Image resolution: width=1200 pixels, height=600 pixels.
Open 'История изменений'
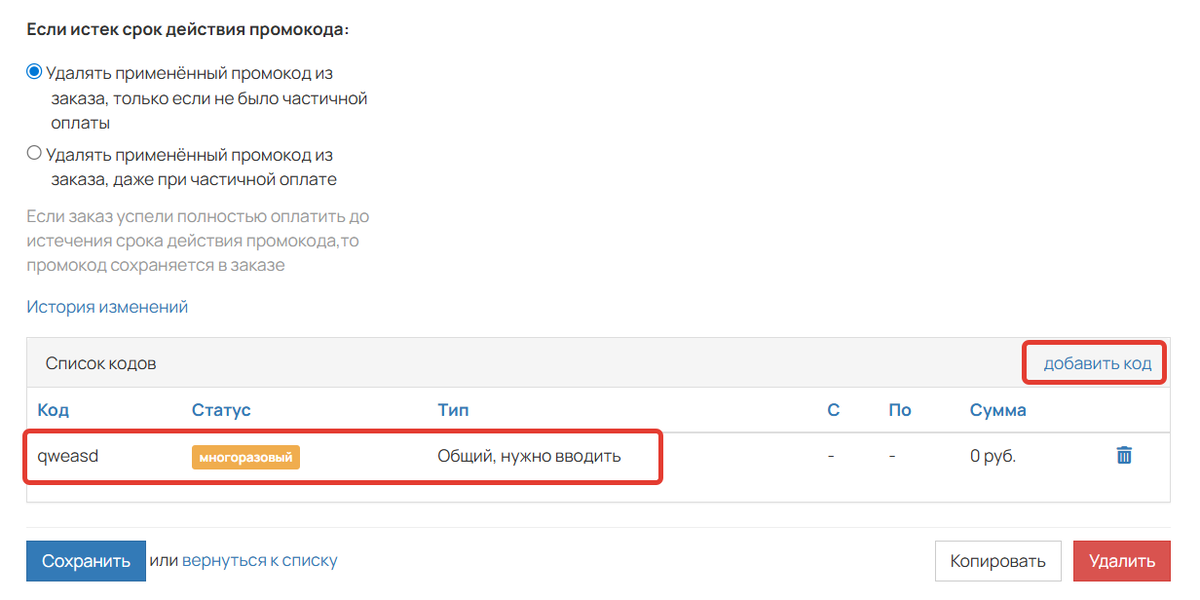[105, 306]
